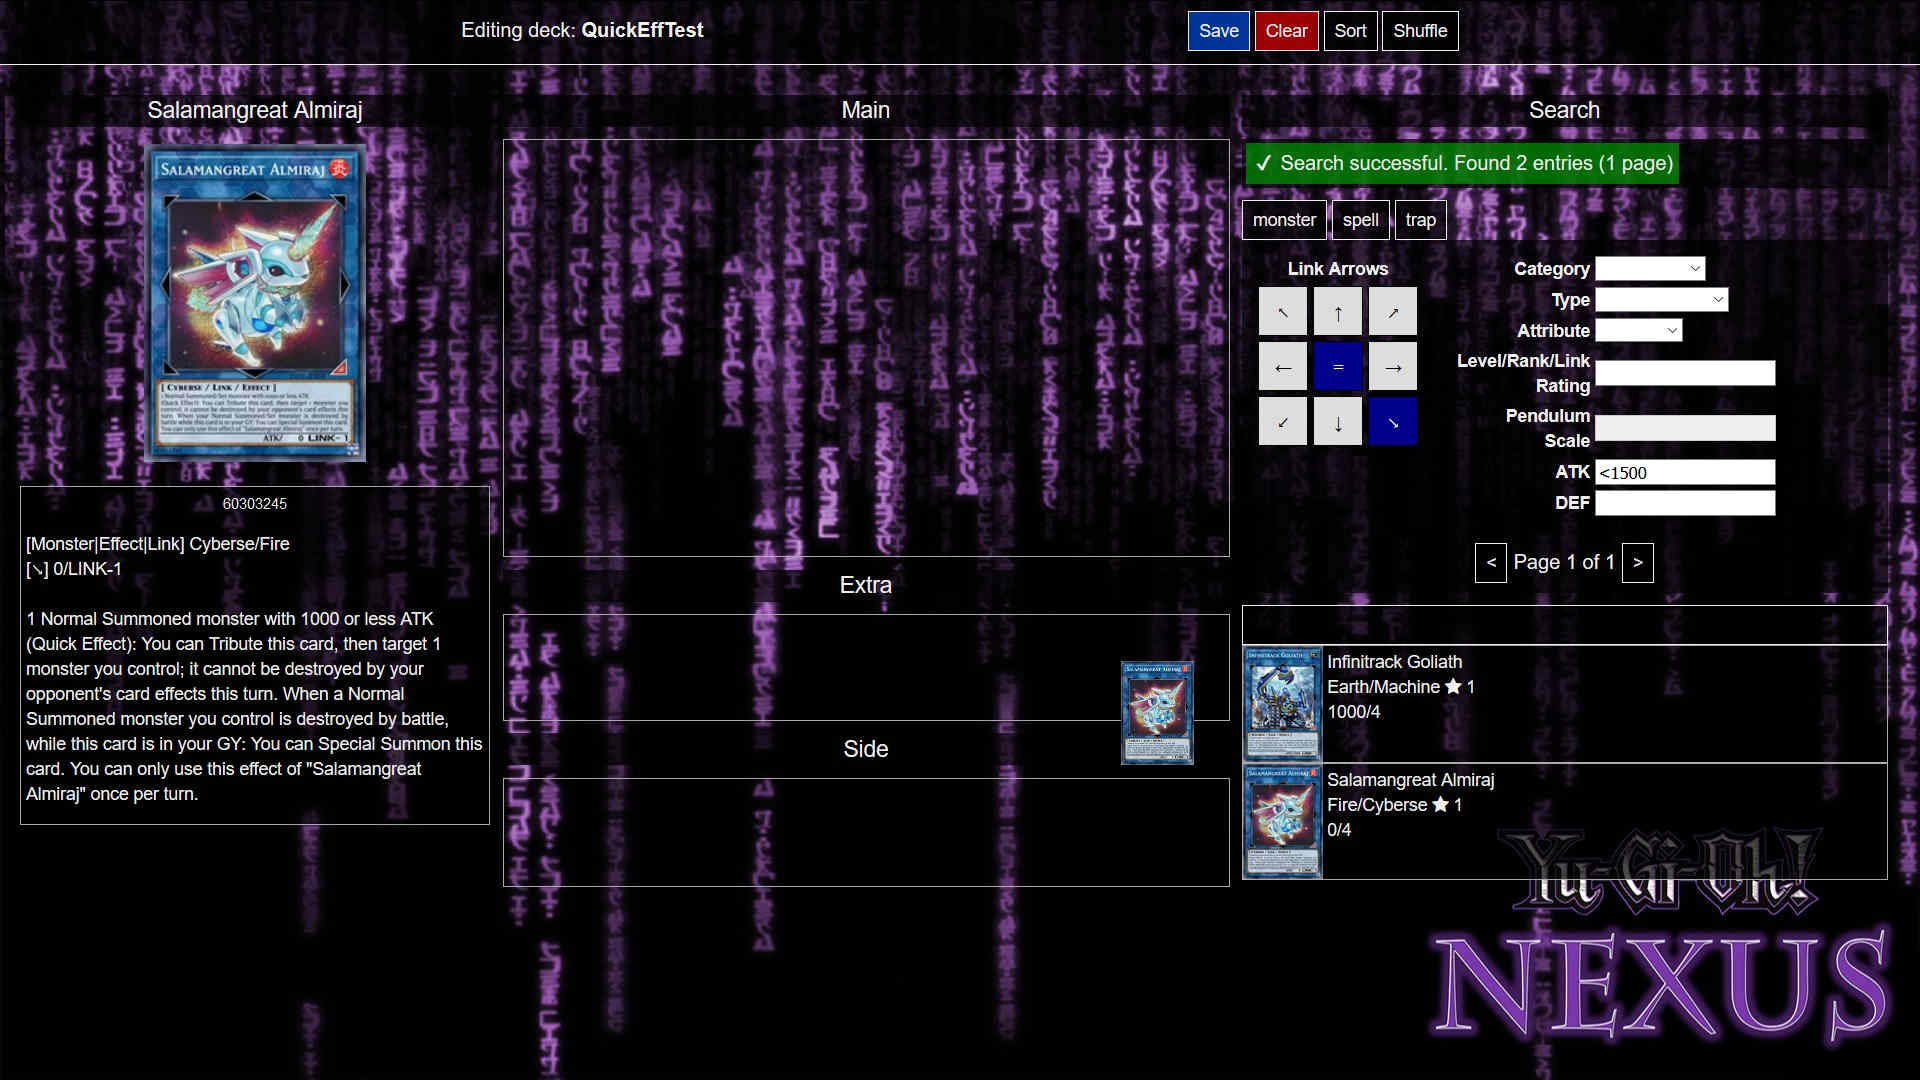The image size is (1920, 1080).
Task: Open the Type dropdown
Action: (1662, 300)
